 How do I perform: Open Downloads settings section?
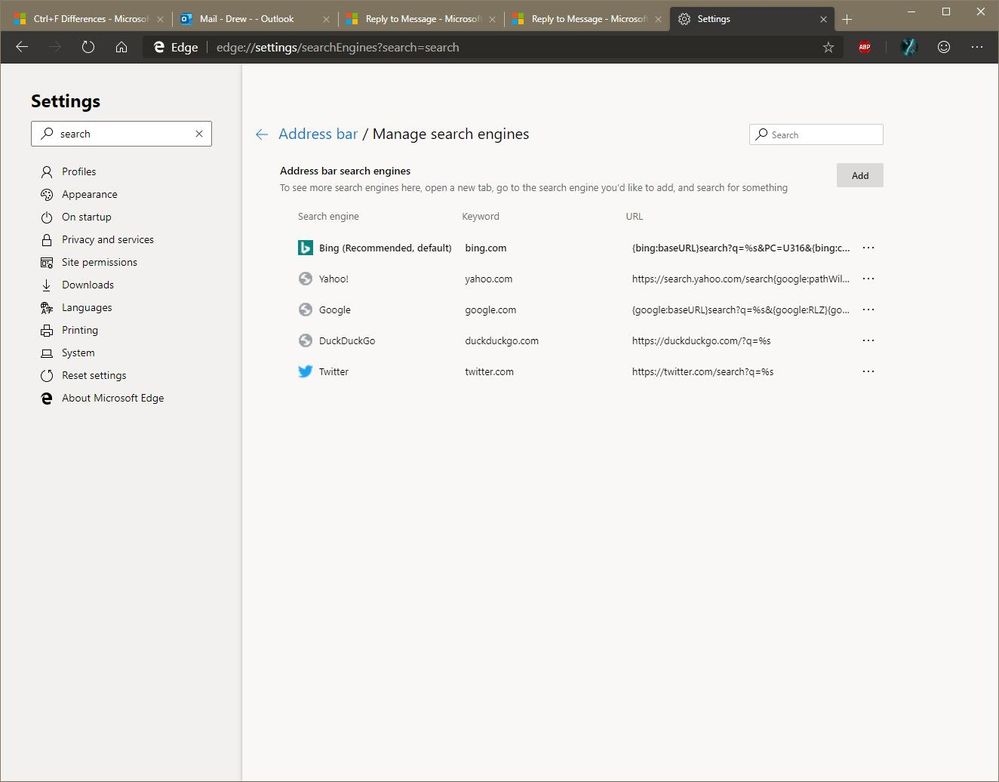(77, 285)
